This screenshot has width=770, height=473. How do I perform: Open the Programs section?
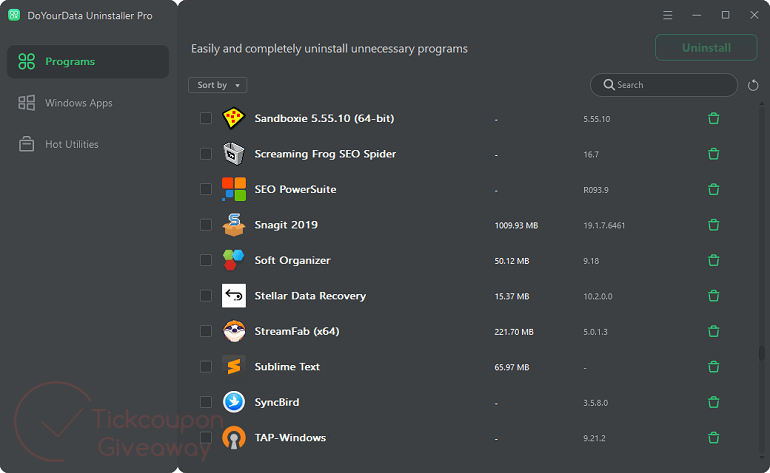[x=88, y=61]
